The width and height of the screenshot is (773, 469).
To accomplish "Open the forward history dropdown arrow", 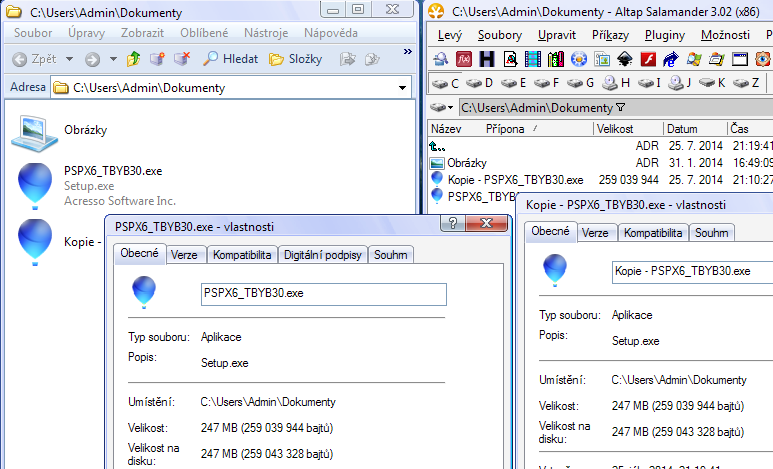I will (x=113, y=59).
